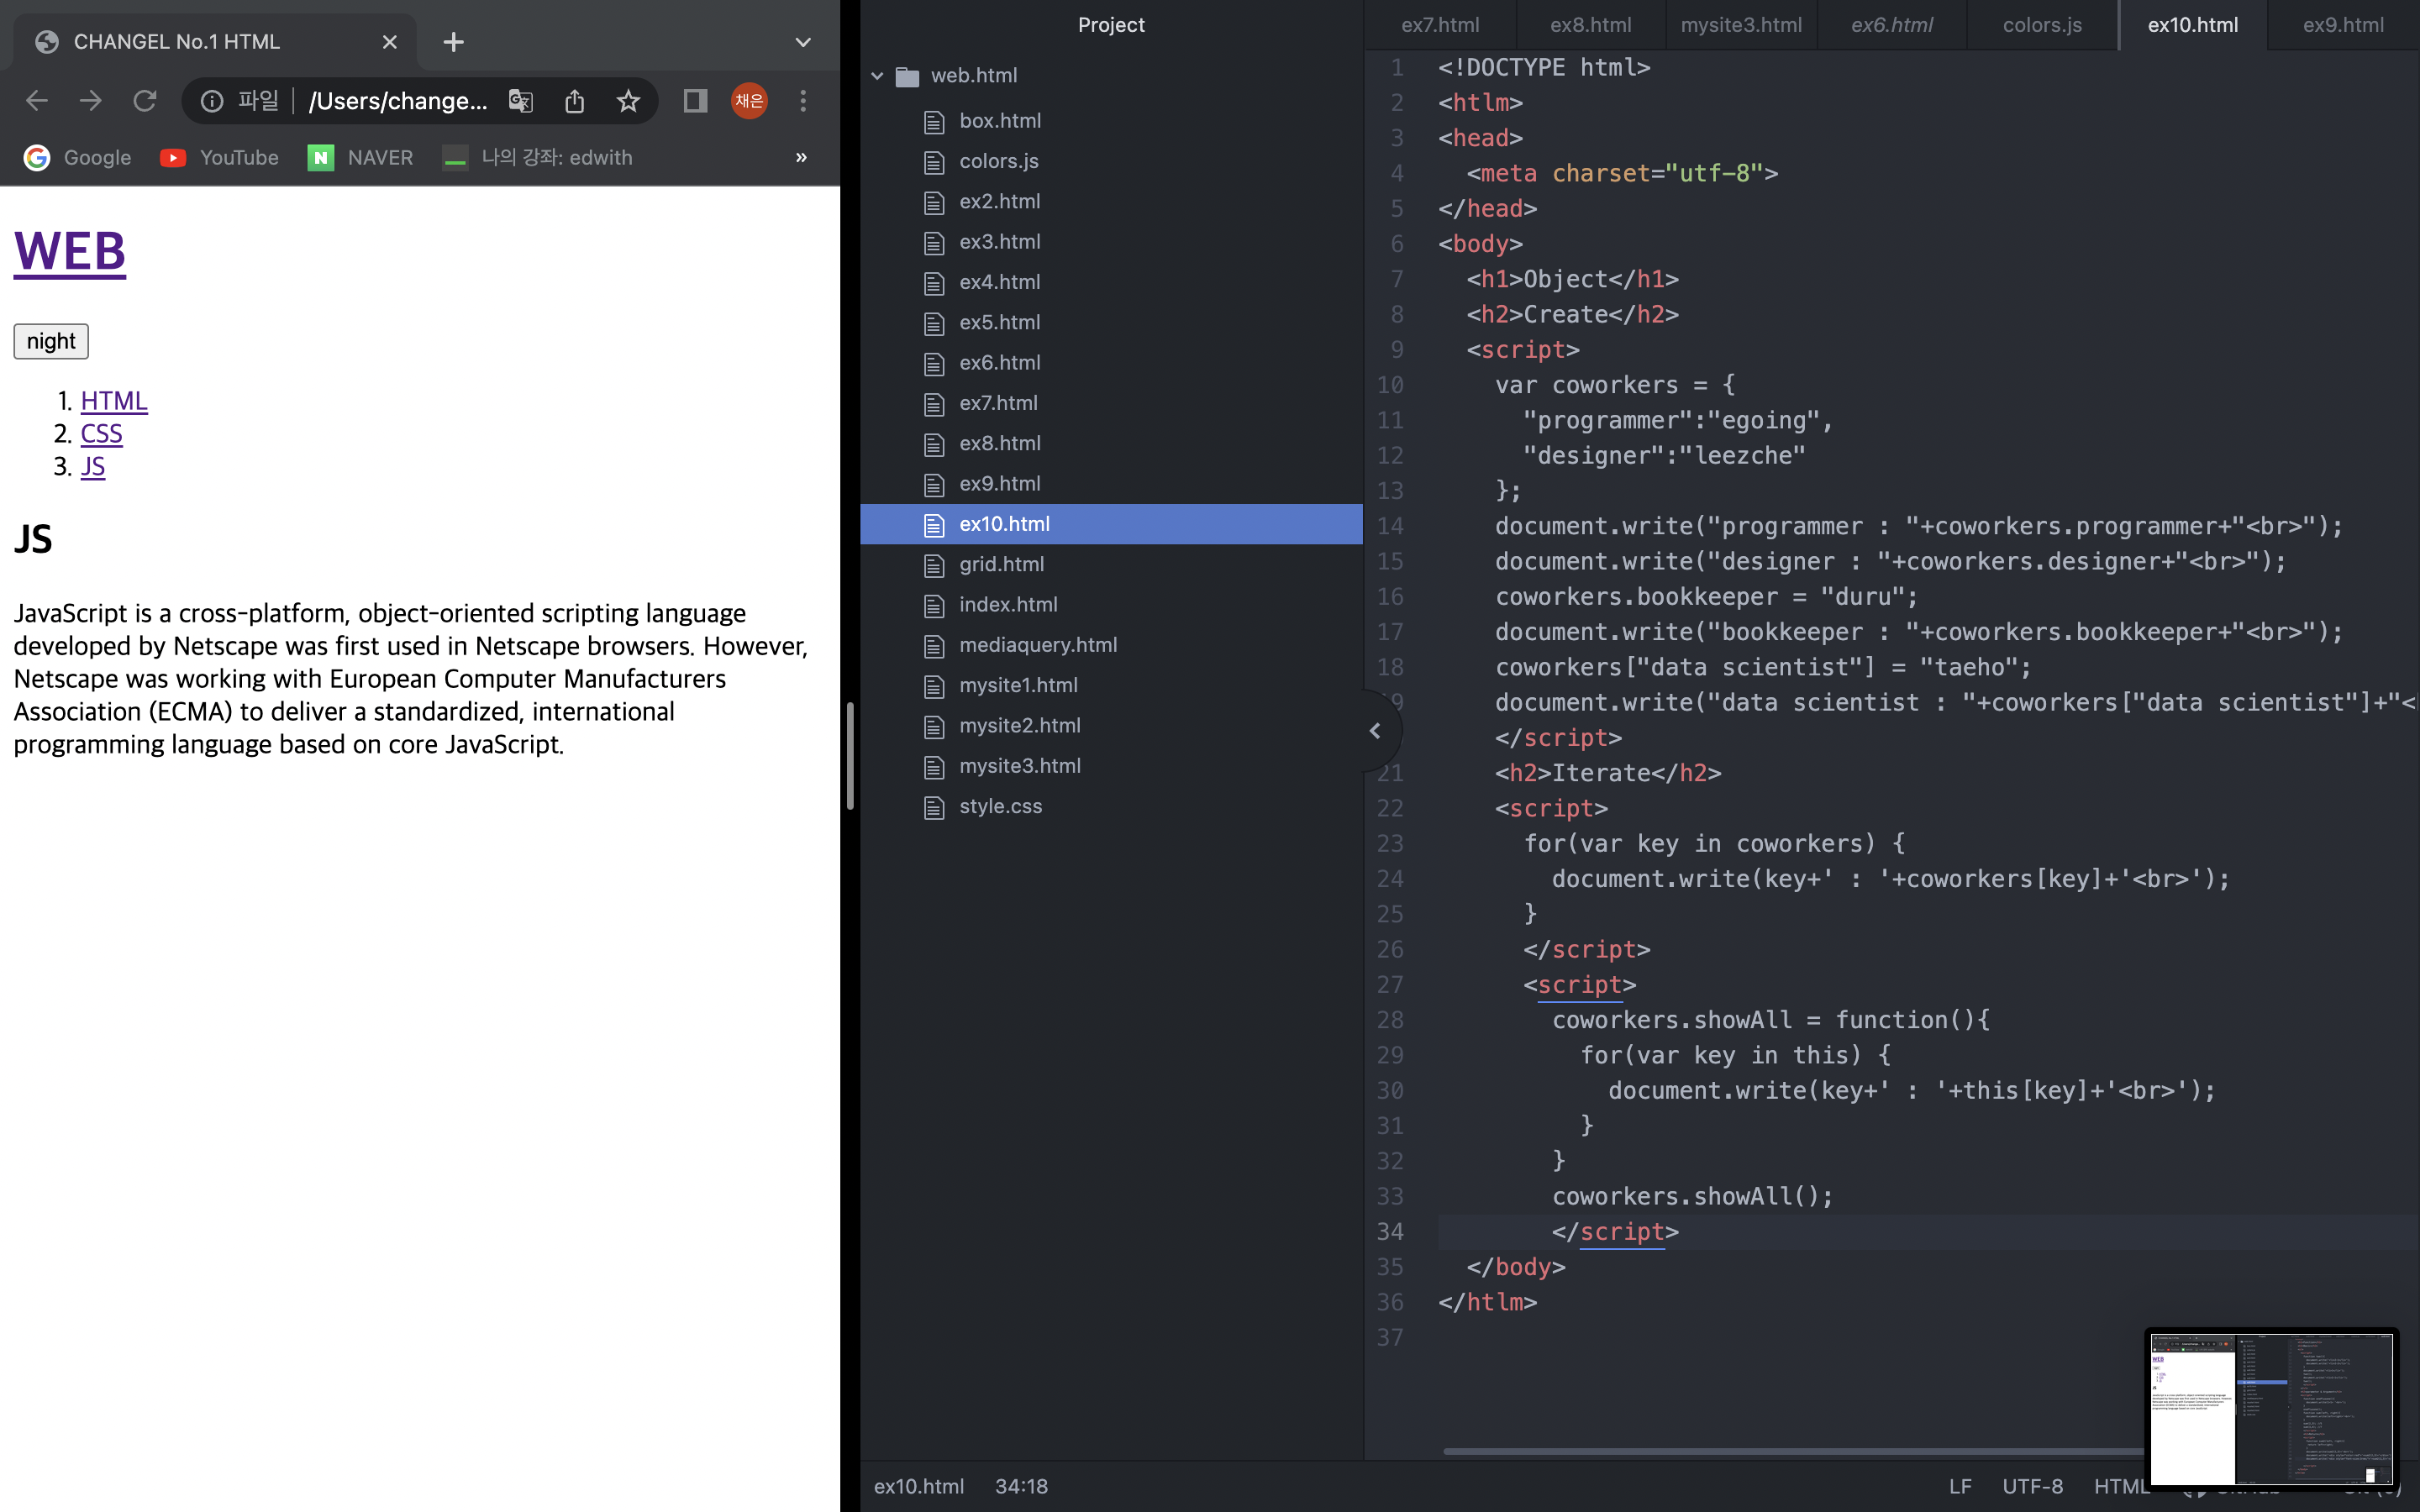Viewport: 2420px width, 1512px height.
Task: Click the night button
Action: point(51,341)
